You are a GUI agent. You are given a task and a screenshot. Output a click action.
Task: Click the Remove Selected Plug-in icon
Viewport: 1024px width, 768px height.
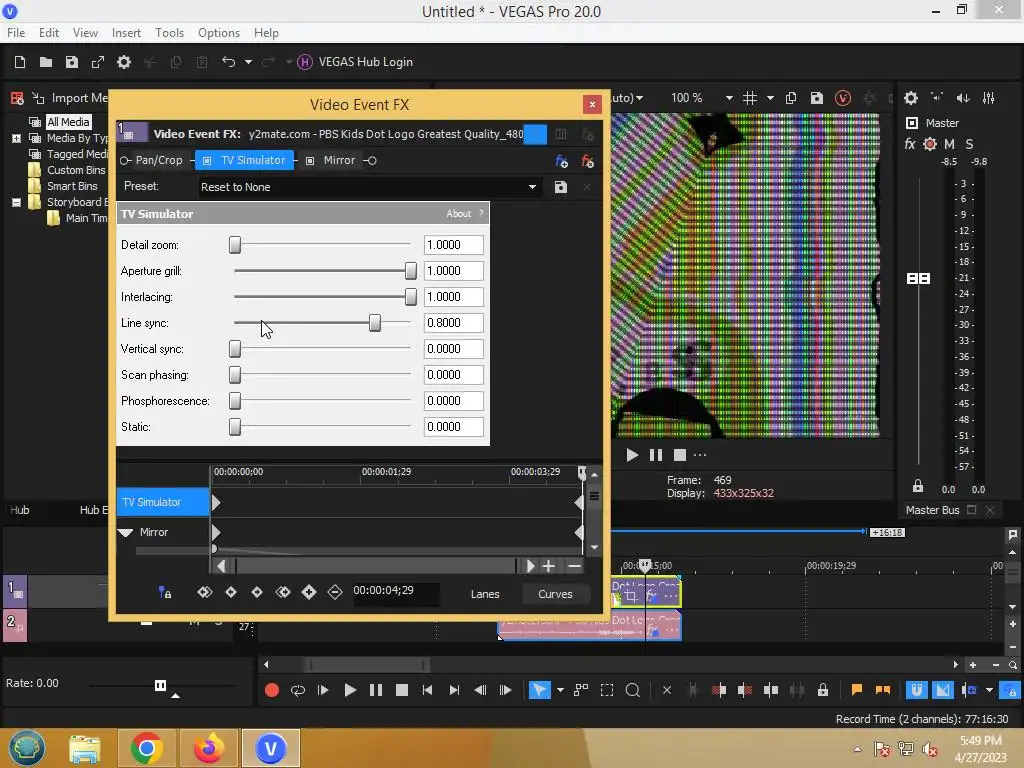coord(587,161)
